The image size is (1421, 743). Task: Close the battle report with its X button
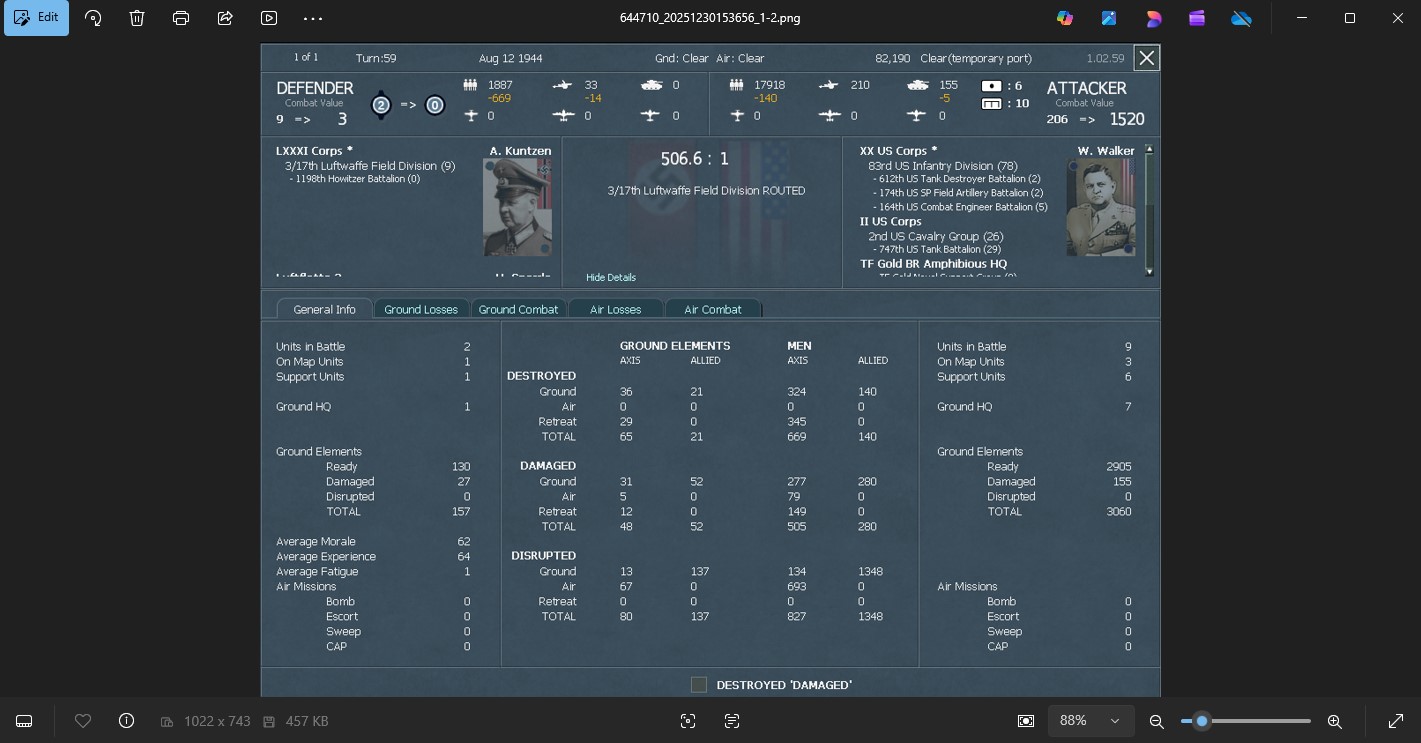pyautogui.click(x=1146, y=57)
